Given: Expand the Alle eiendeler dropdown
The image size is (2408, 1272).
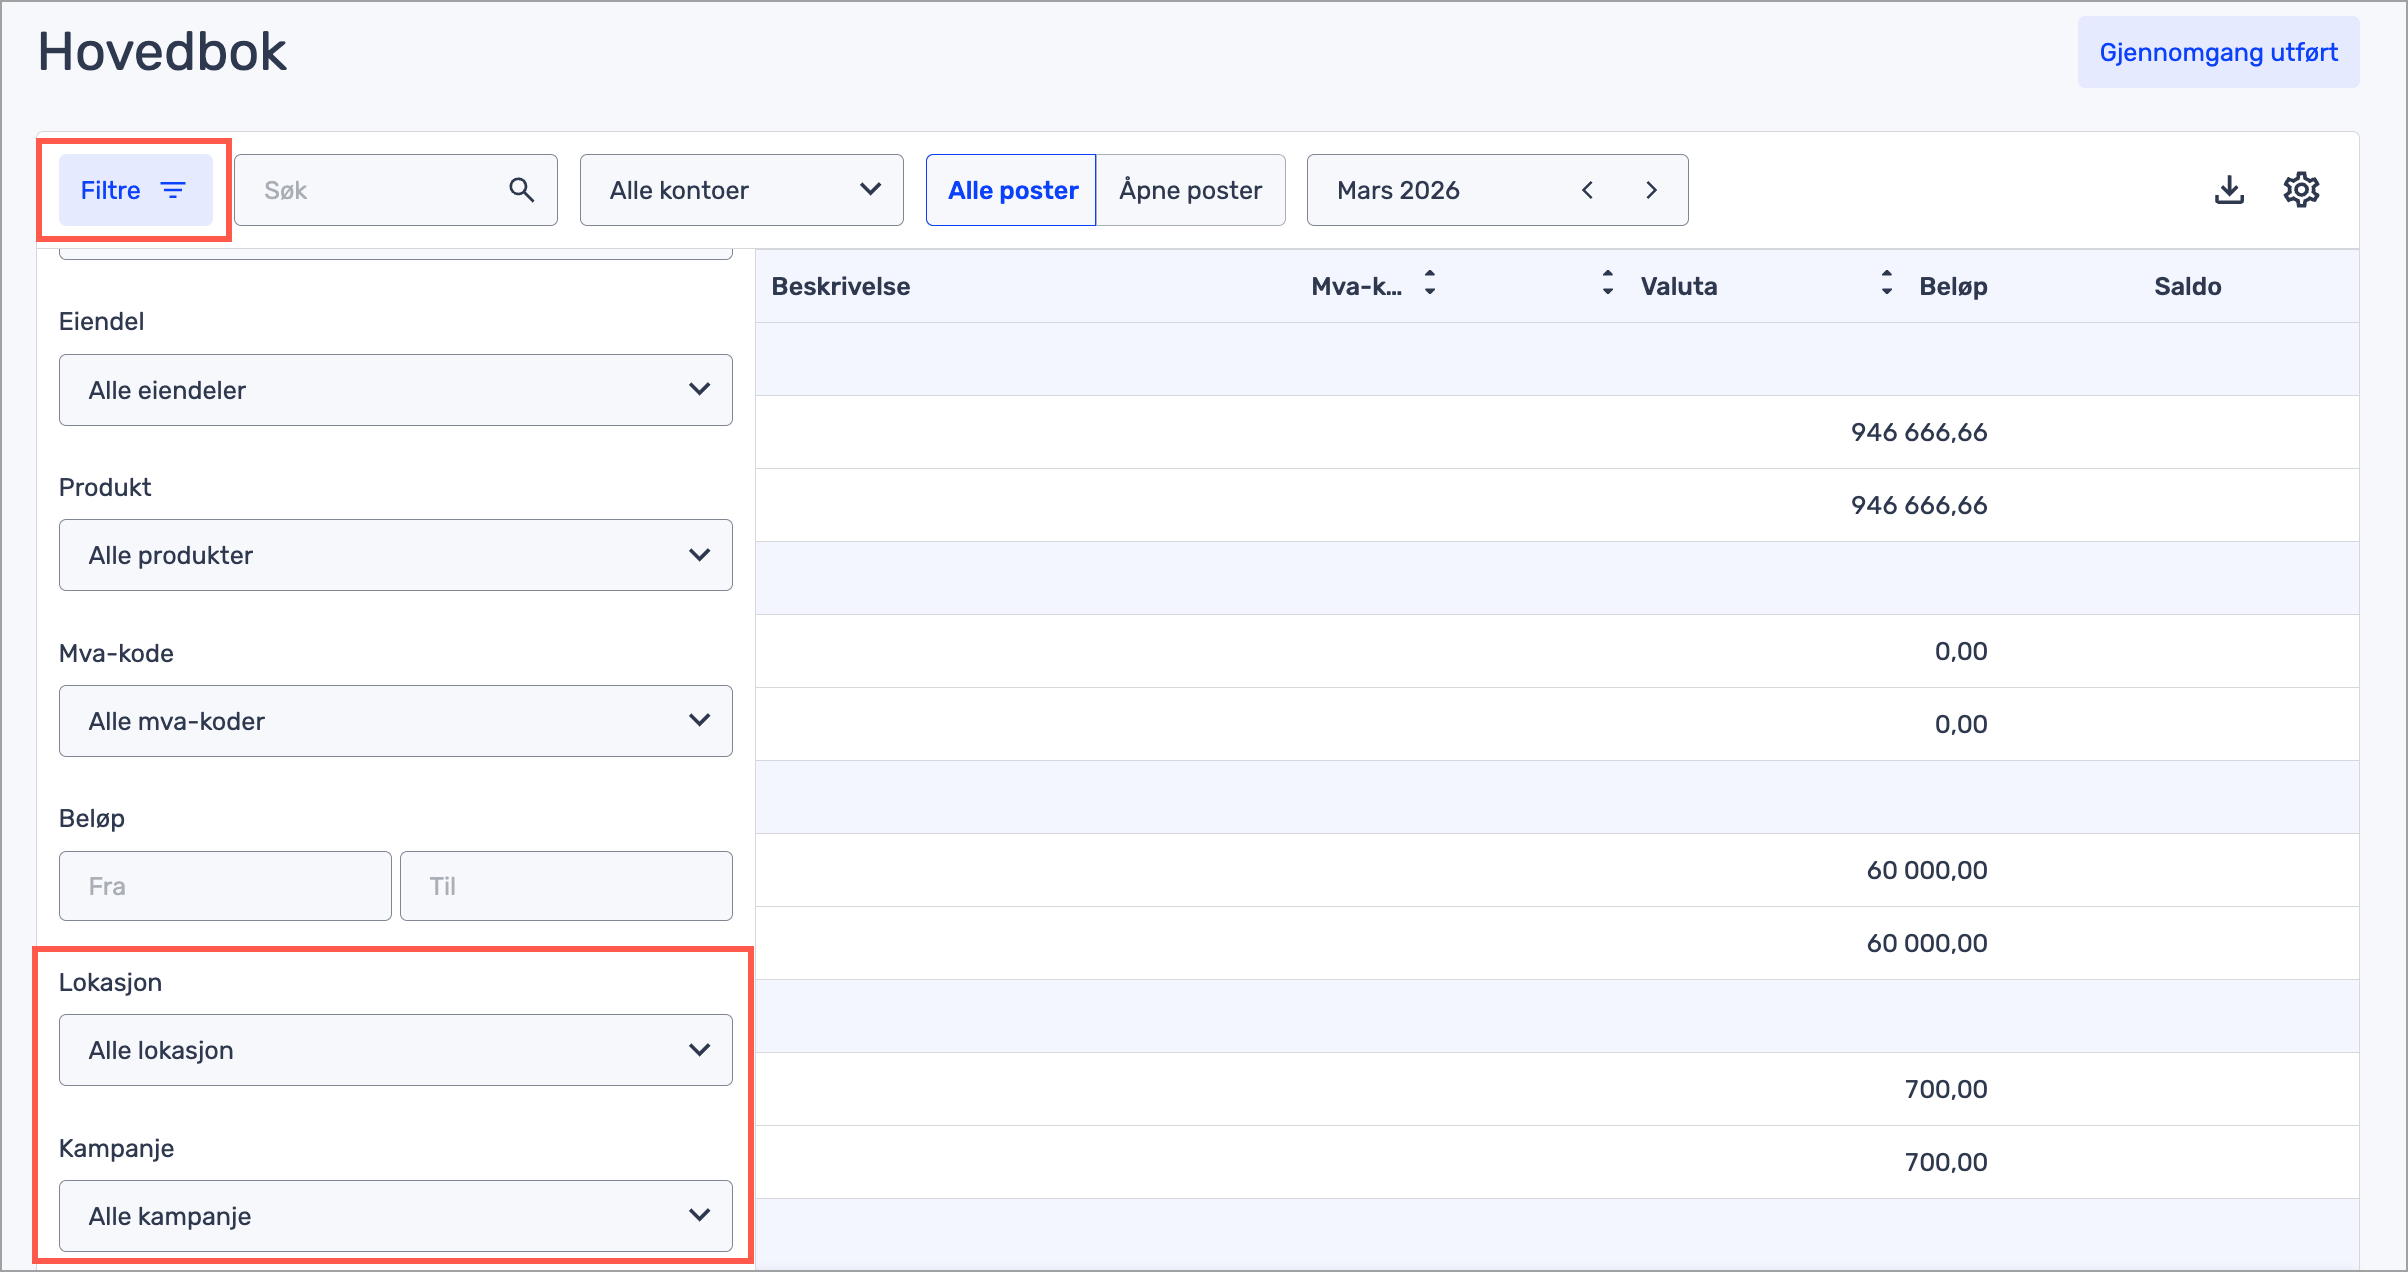Looking at the screenshot, I should tap(395, 390).
